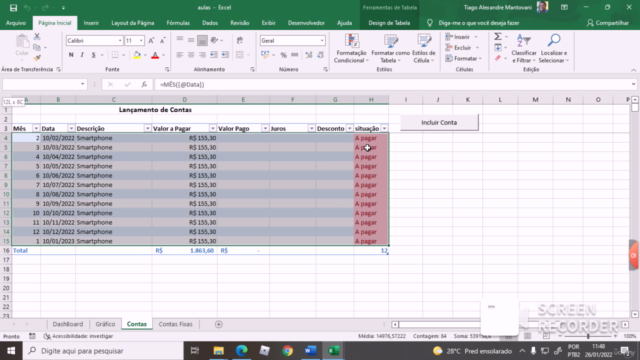Click the Diga-me search box
The width and height of the screenshot is (640, 360).
point(473,23)
